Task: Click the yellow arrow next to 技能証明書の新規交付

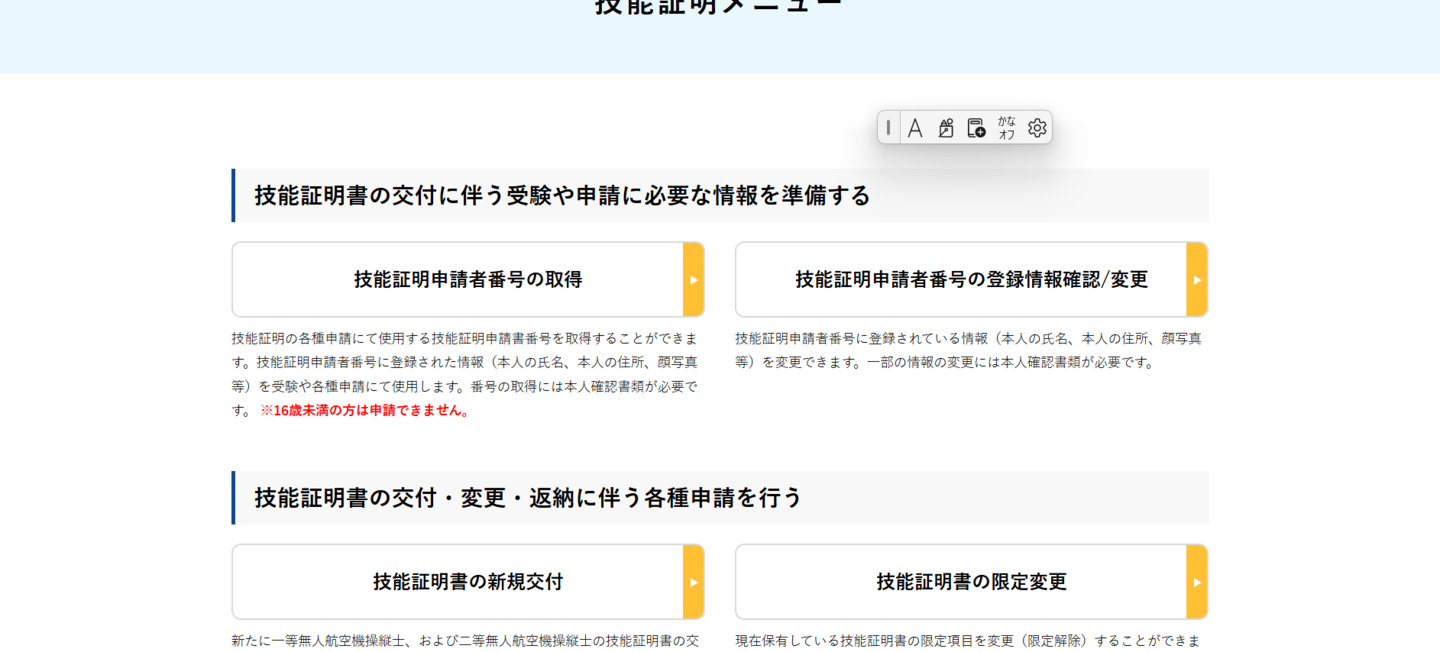Action: tap(694, 582)
